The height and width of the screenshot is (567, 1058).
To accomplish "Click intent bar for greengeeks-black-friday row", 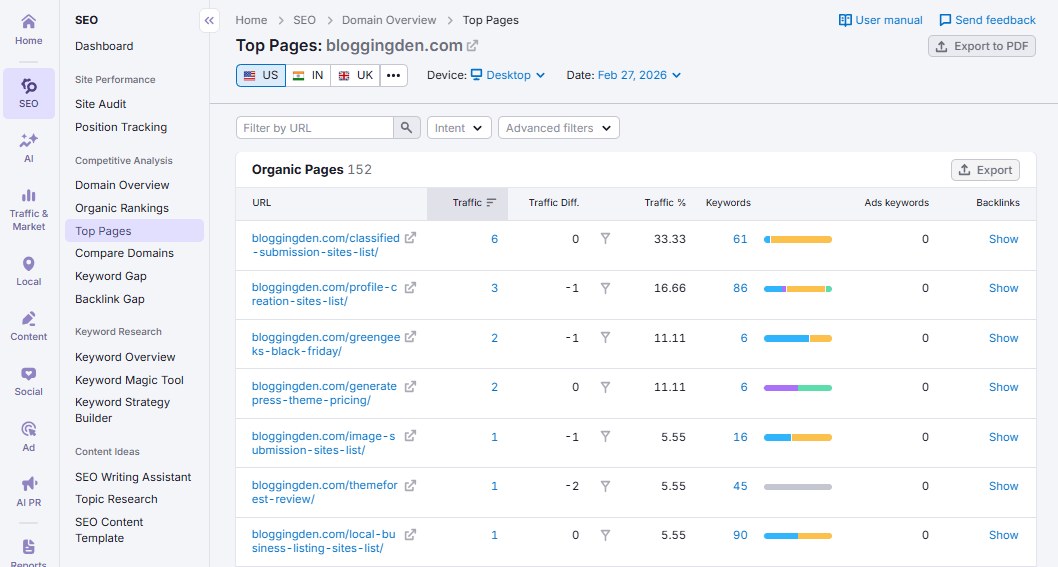I will pyautogui.click(x=798, y=338).
